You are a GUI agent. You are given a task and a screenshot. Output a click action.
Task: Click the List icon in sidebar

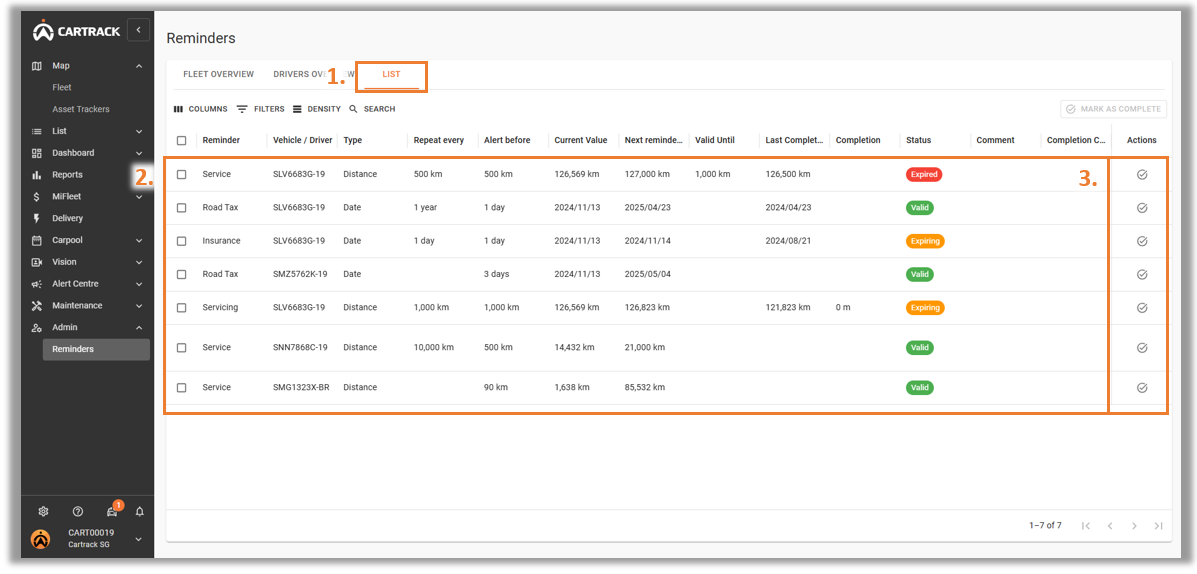[x=37, y=131]
